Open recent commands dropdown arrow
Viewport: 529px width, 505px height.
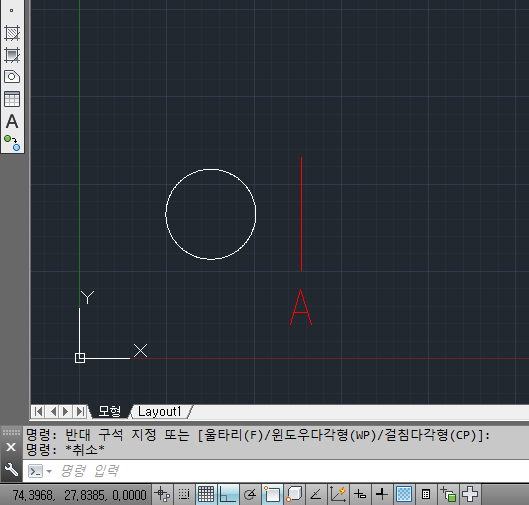[x=49, y=471]
